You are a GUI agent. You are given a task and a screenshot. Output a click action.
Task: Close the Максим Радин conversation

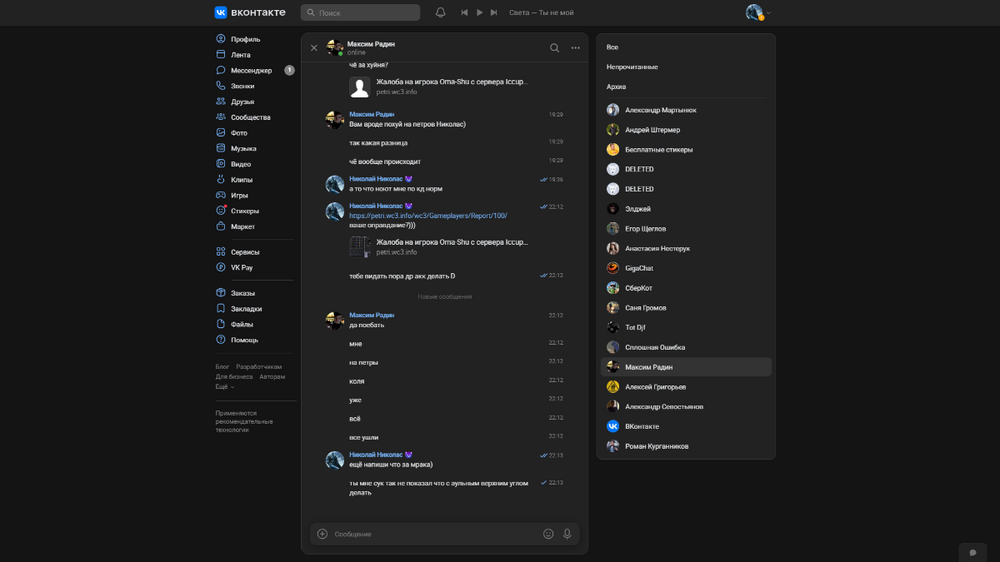pos(314,48)
